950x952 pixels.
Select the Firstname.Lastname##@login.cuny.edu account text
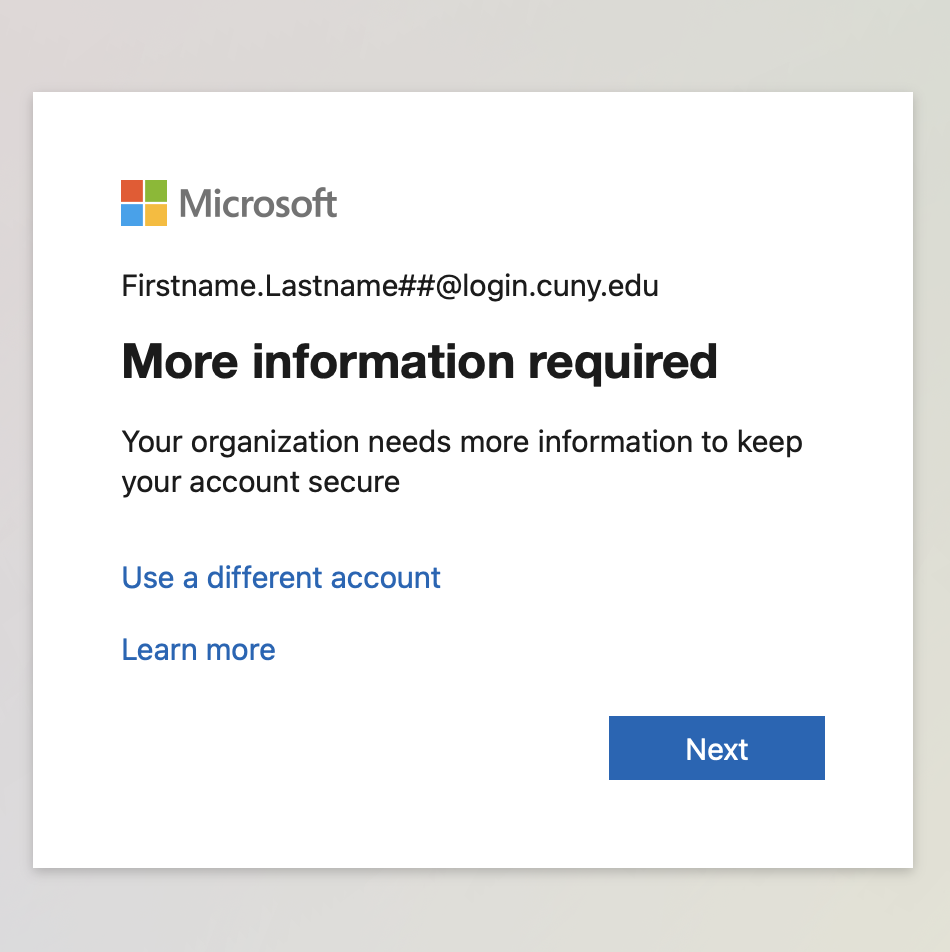tap(390, 286)
